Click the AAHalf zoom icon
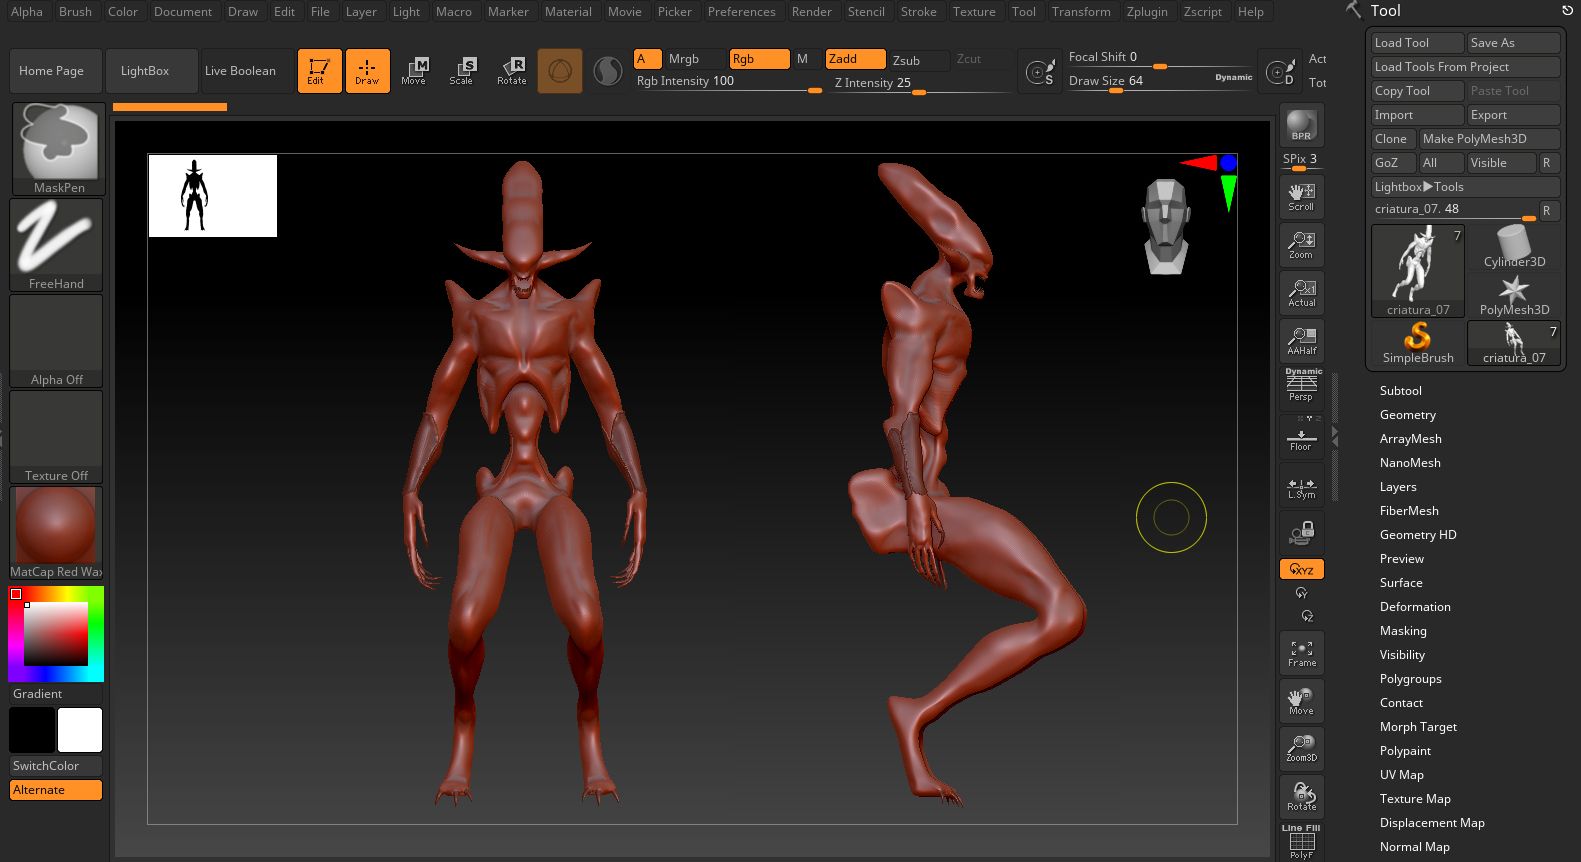This screenshot has height=862, width=1581. [1301, 340]
